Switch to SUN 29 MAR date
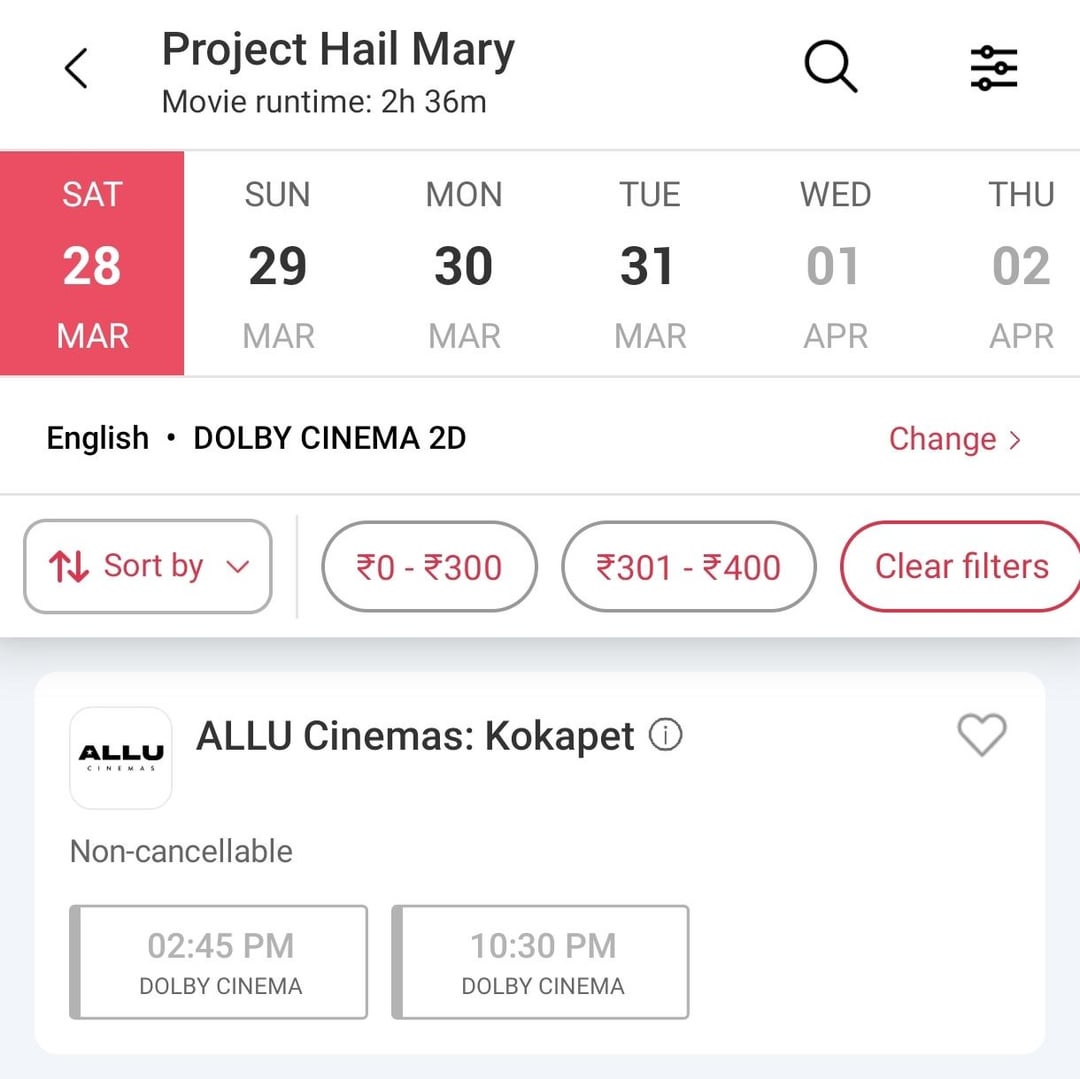Viewport: 1080px width, 1079px height. tap(278, 264)
